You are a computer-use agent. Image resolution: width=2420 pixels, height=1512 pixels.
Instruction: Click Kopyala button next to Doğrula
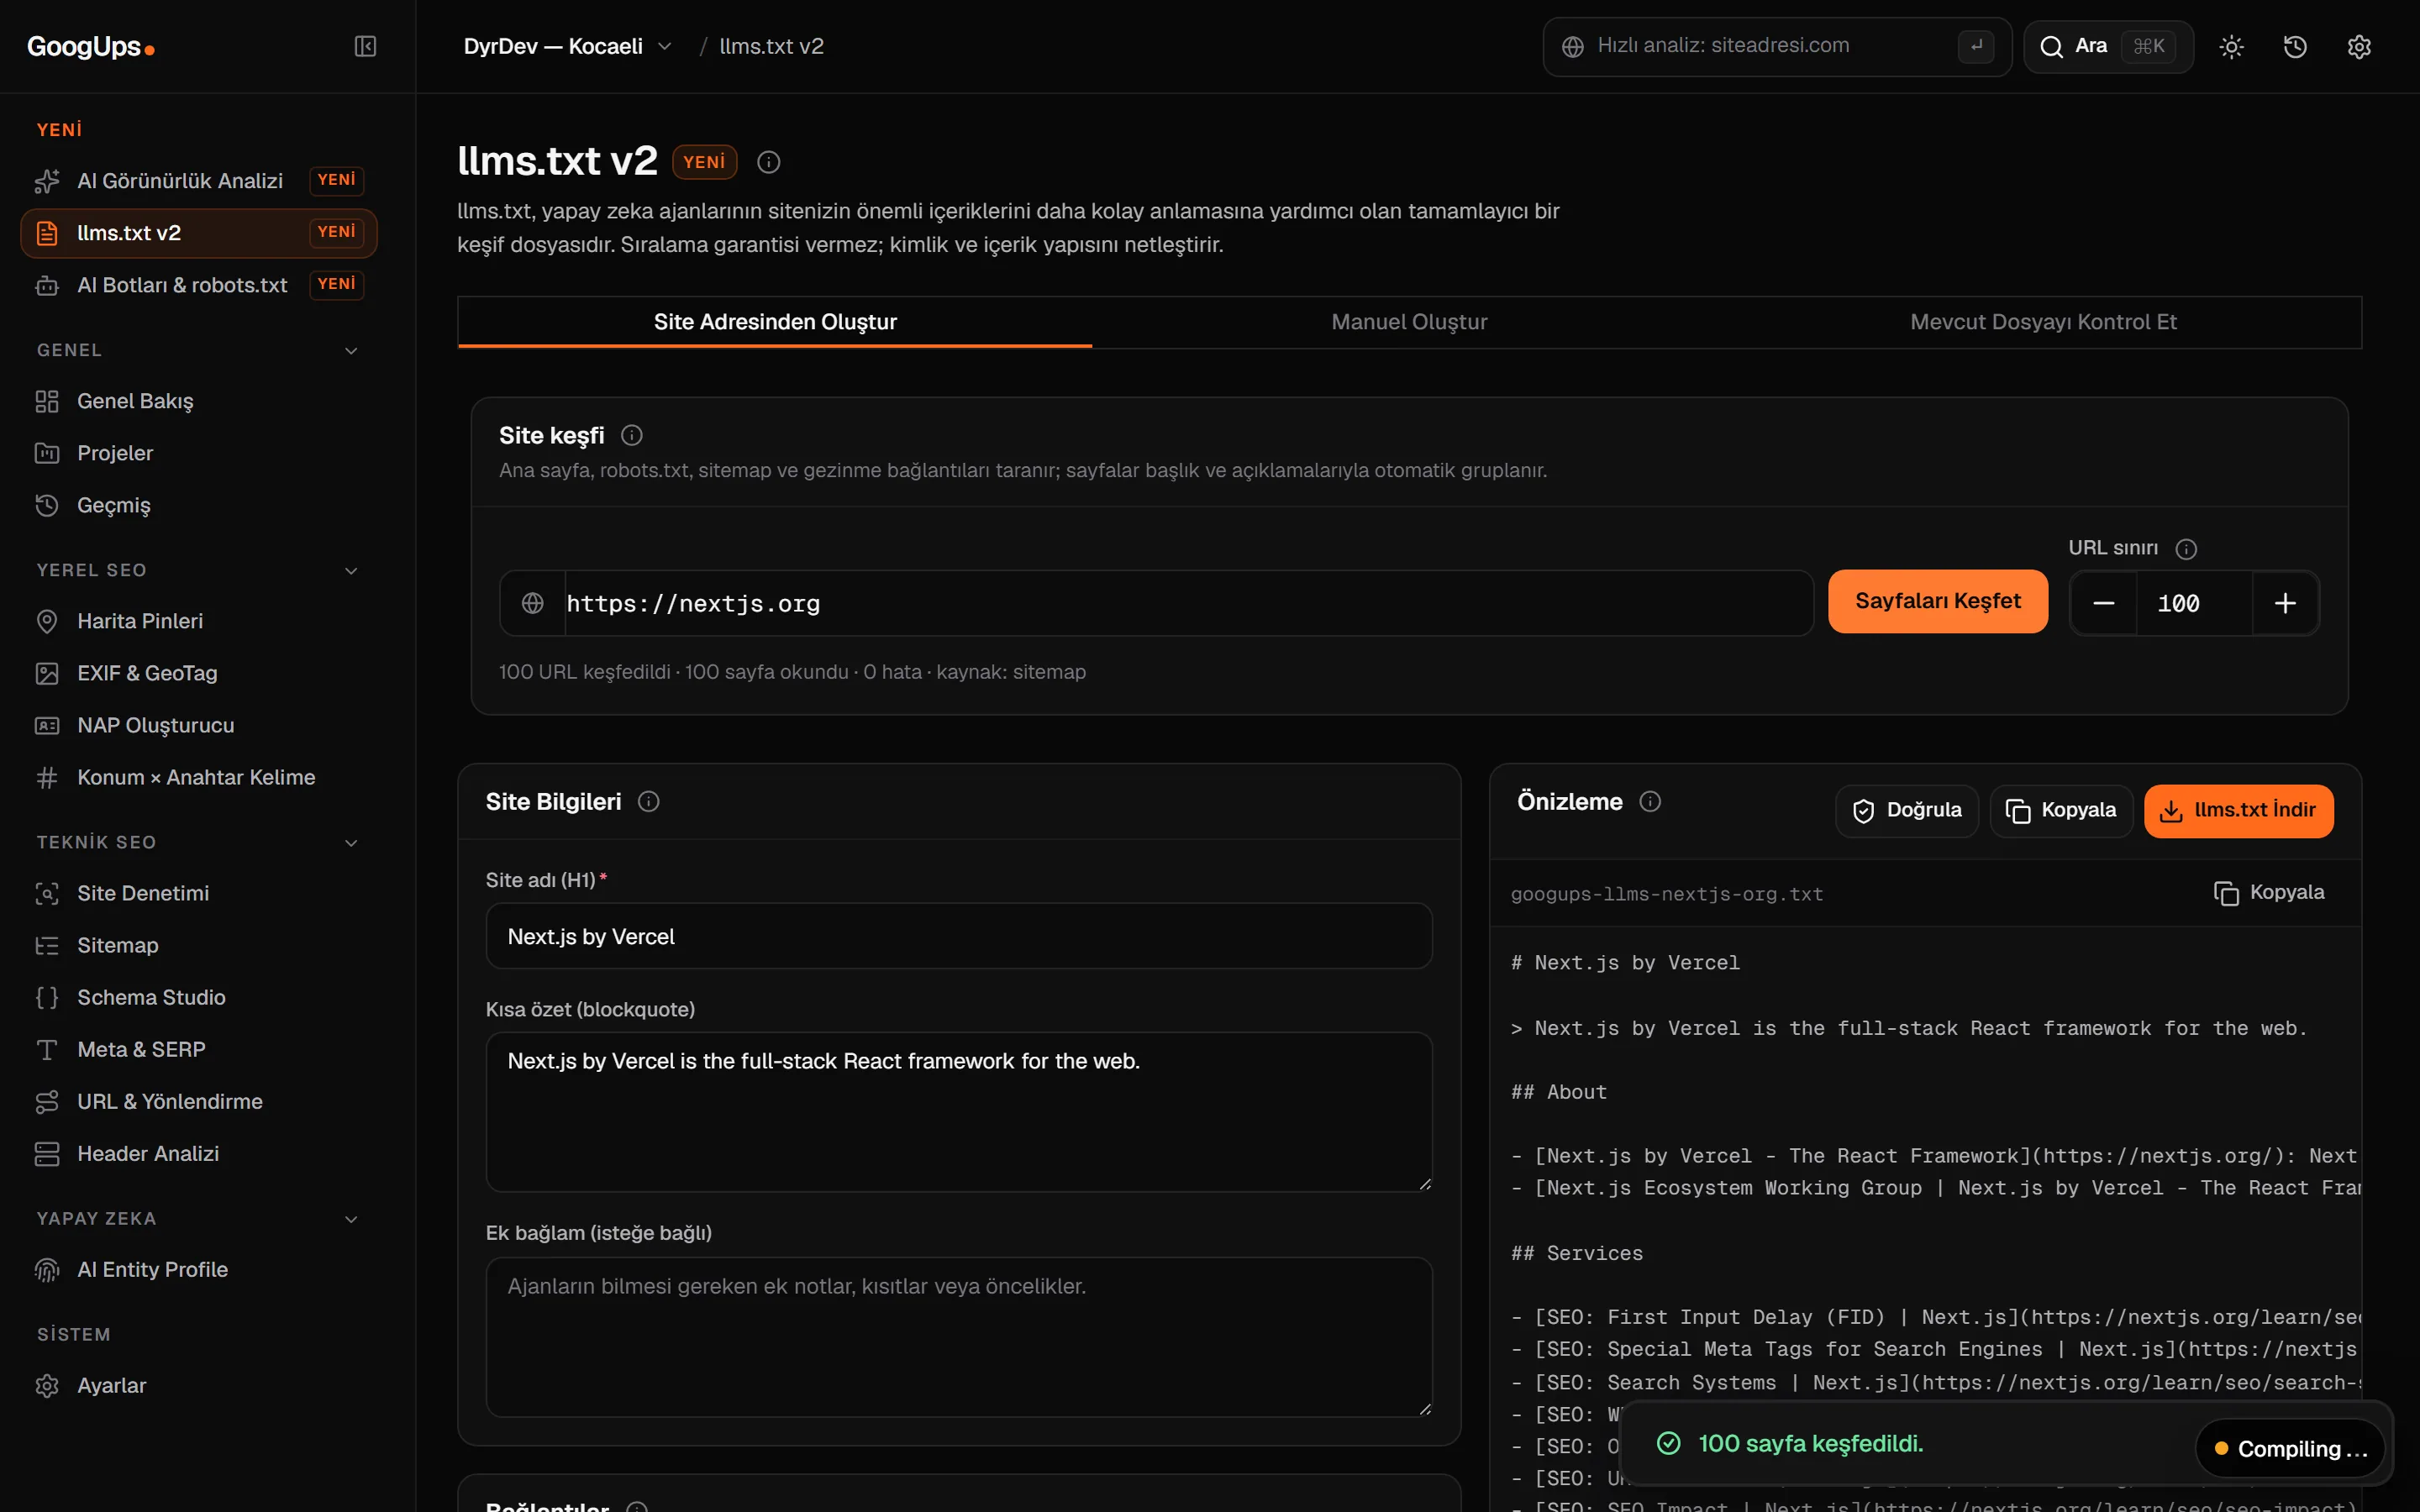2061,810
